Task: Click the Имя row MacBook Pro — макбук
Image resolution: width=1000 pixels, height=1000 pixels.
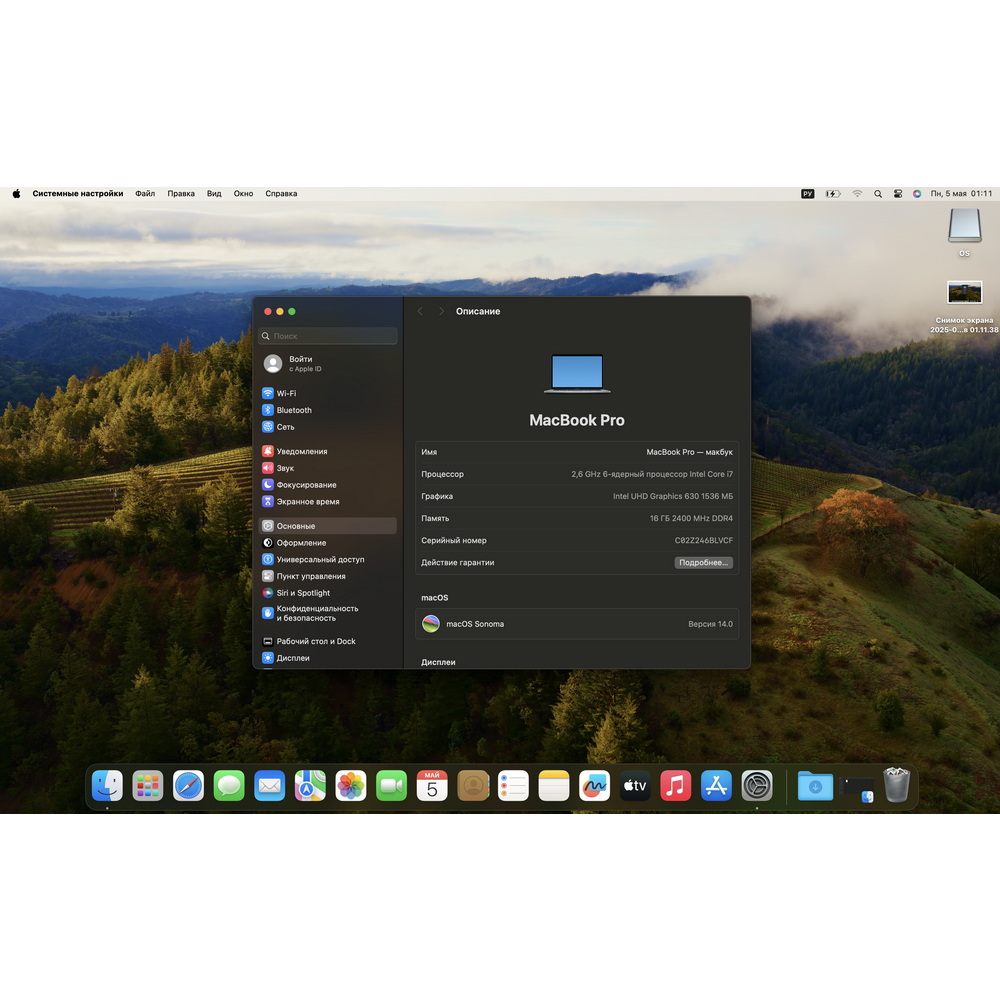Action: 577,452
